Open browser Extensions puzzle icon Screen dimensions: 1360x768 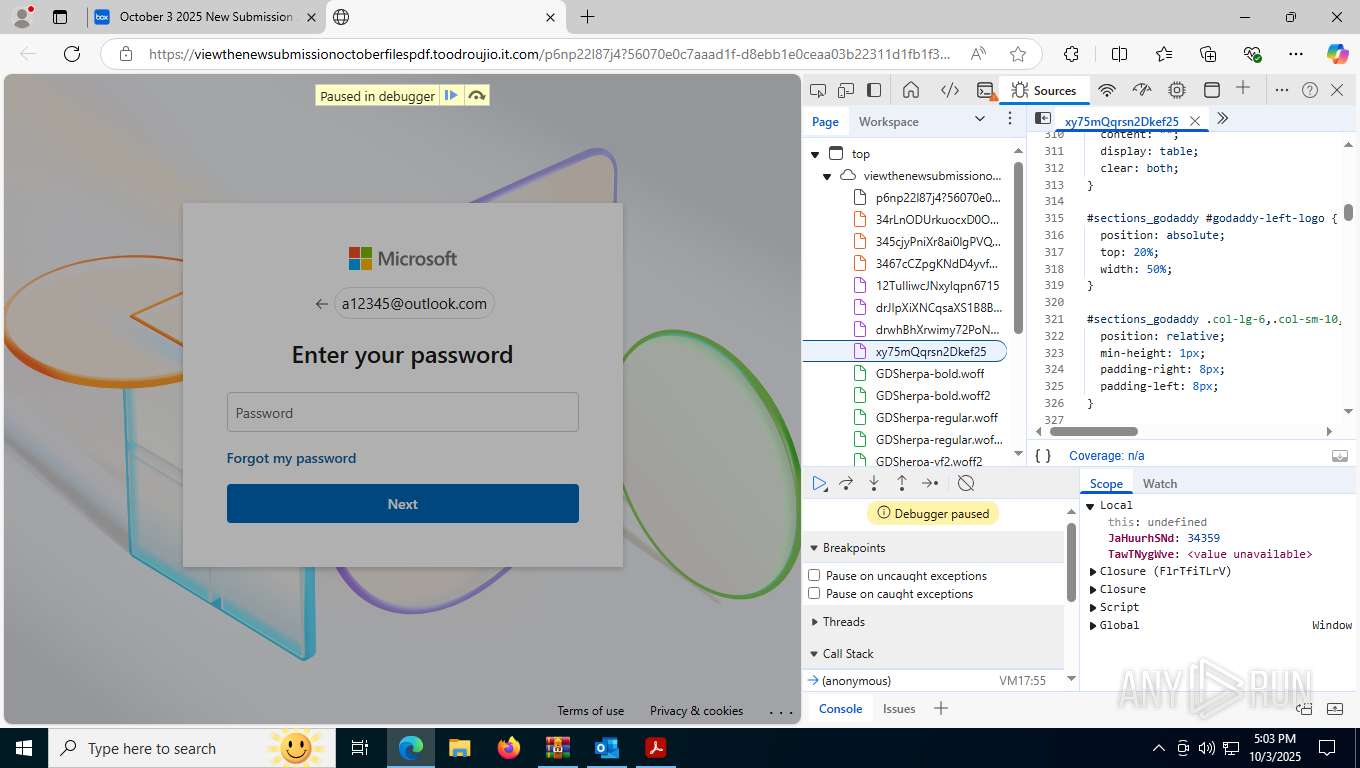click(1071, 54)
